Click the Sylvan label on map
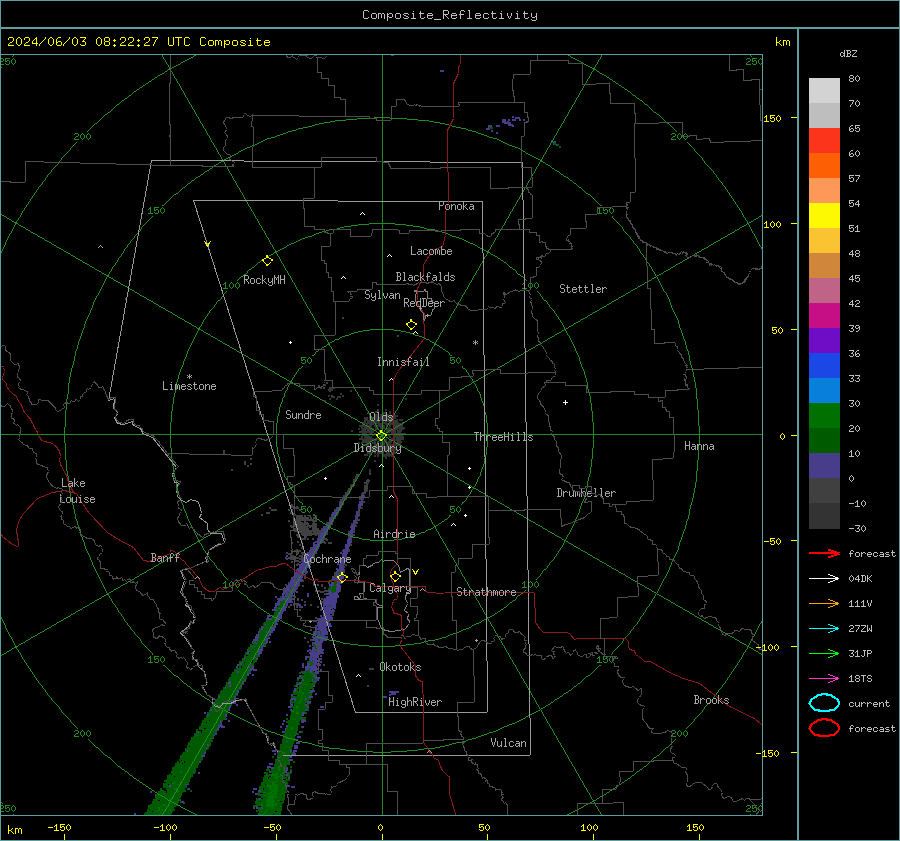This screenshot has height=841, width=900. tap(382, 295)
